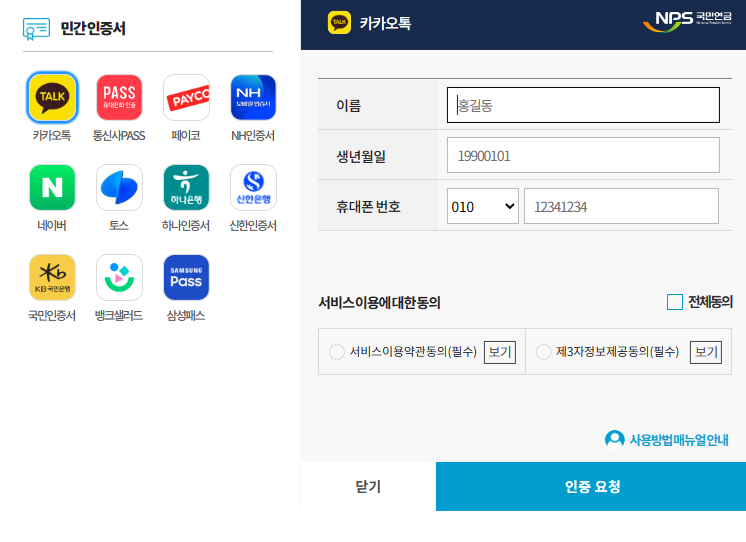The height and width of the screenshot is (542, 746).
Task: Click the 삼성패스 label text
Action: pos(186,315)
